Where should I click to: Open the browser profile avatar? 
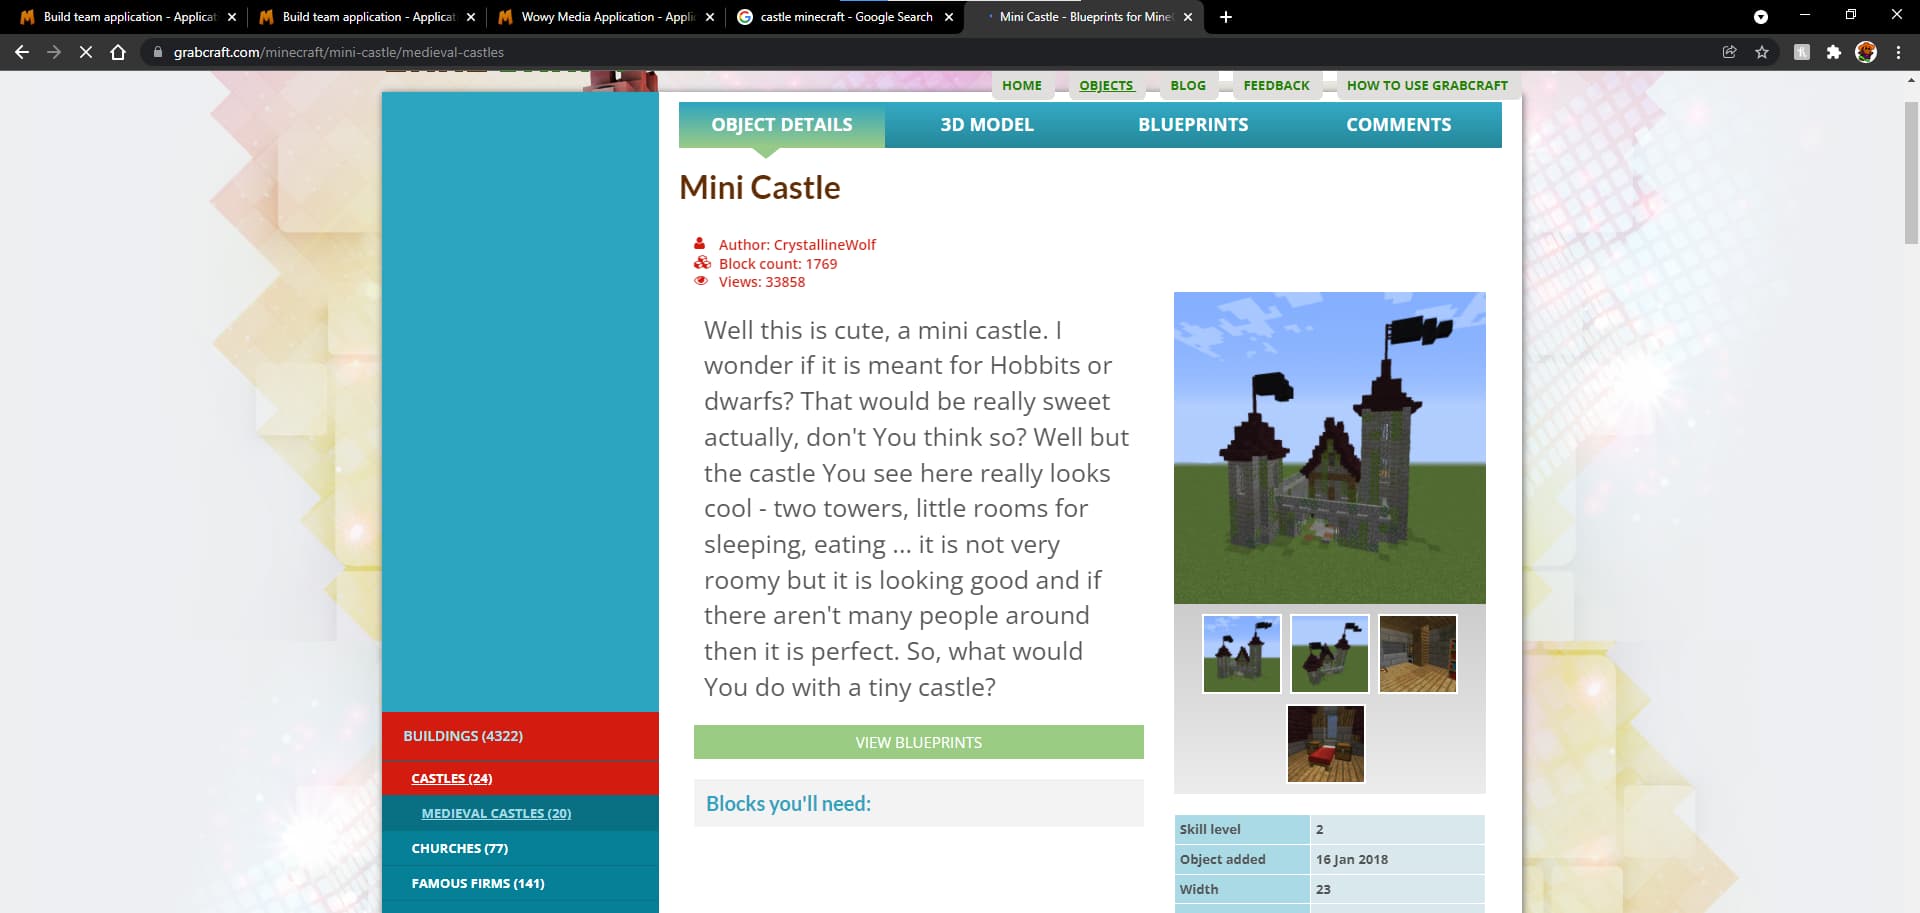coord(1866,52)
